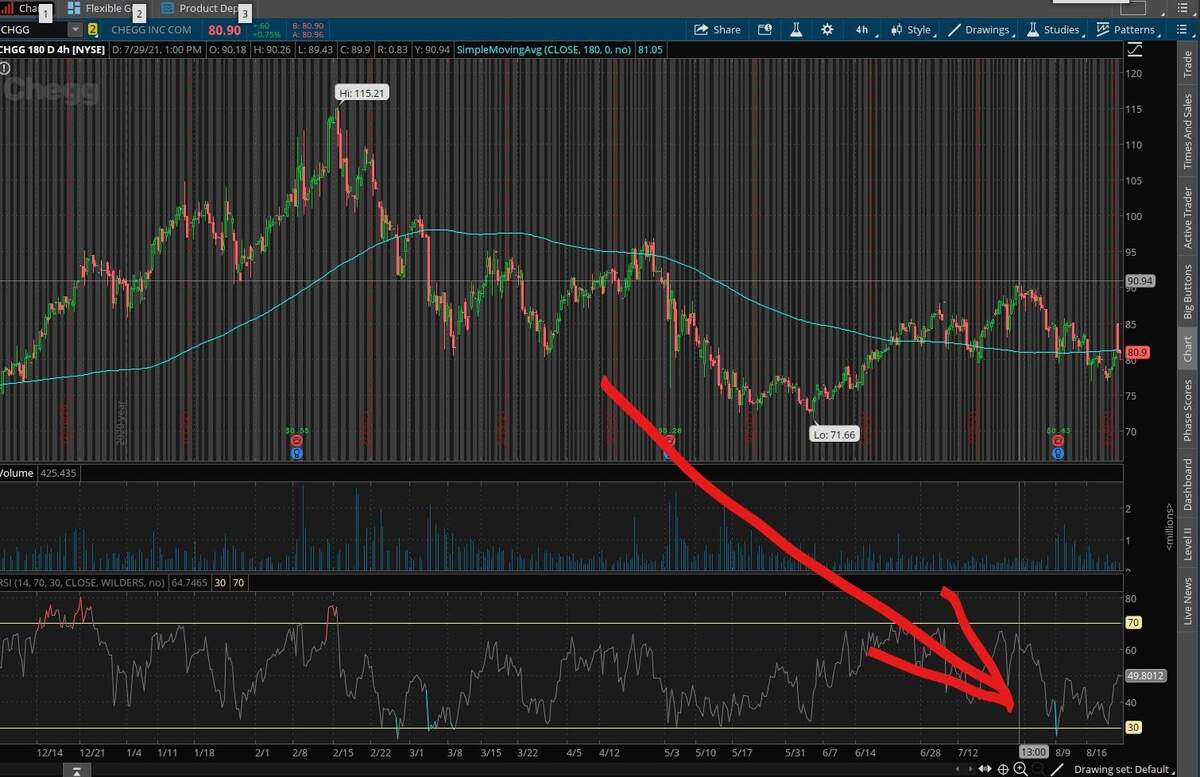Screen dimensions: 1200x777
Task: Click the account/ID card icon next to Share
Action: [765, 30]
